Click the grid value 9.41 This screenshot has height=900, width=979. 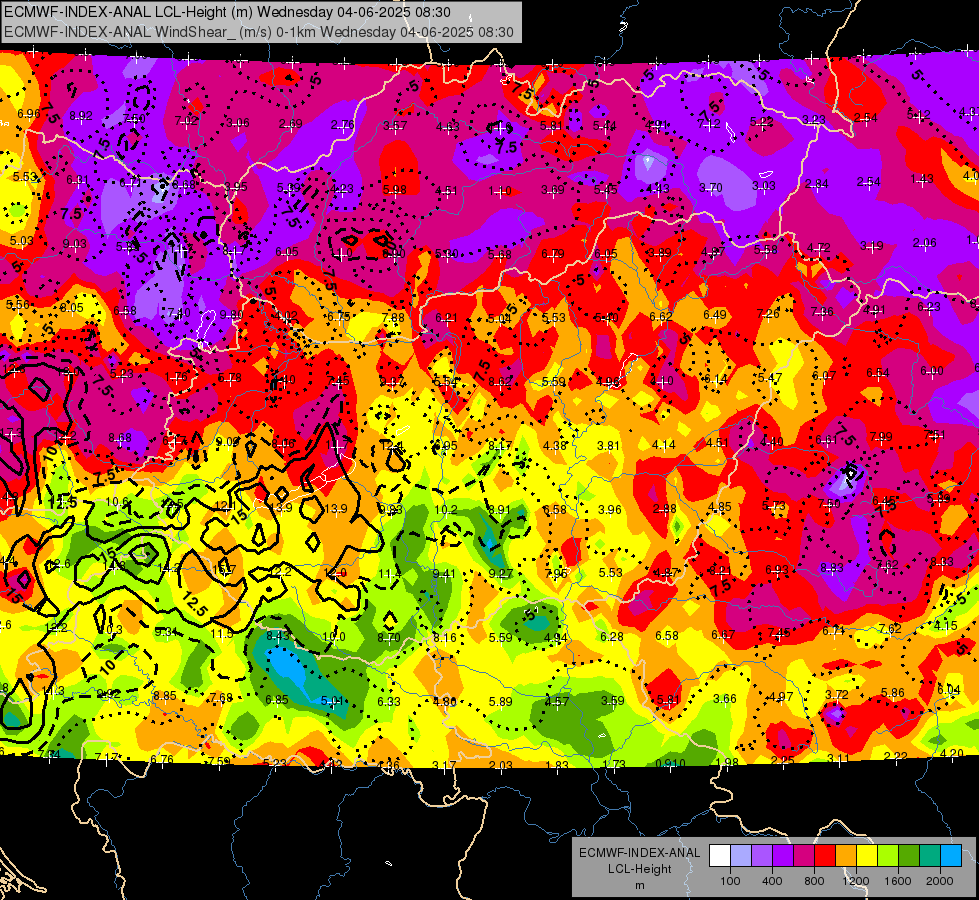point(444,574)
